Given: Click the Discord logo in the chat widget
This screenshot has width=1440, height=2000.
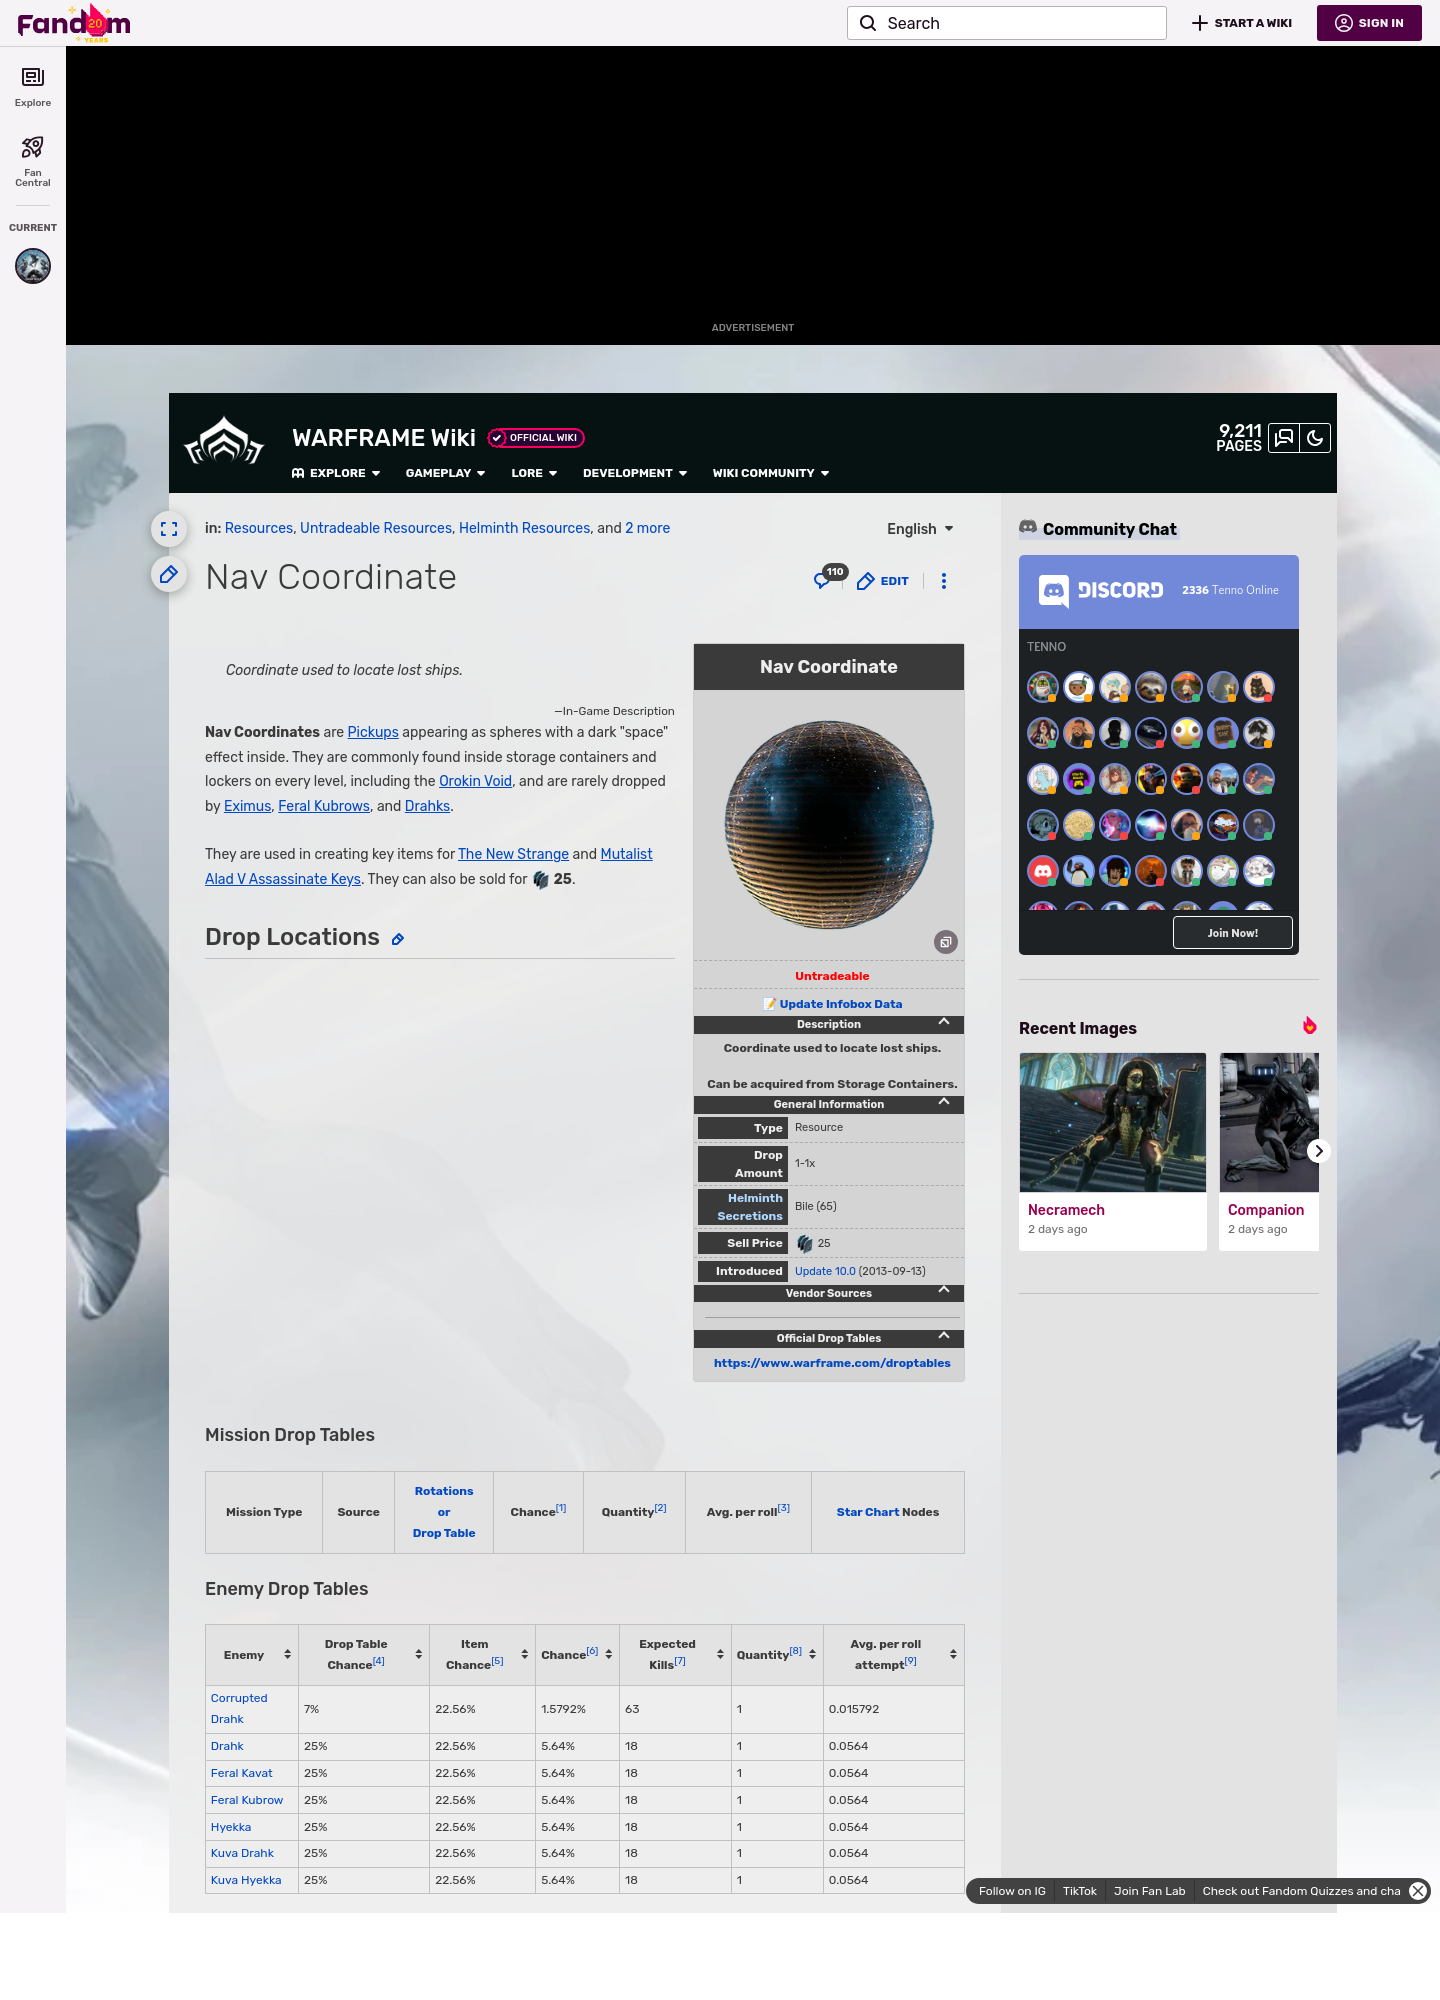Looking at the screenshot, I should [x=1101, y=590].
